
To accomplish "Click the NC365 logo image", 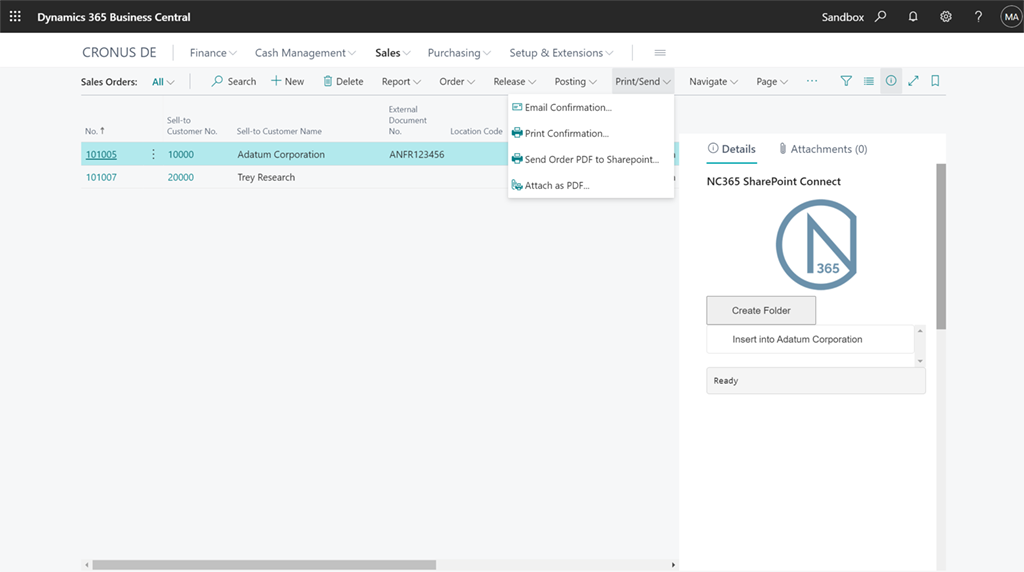I will point(816,245).
